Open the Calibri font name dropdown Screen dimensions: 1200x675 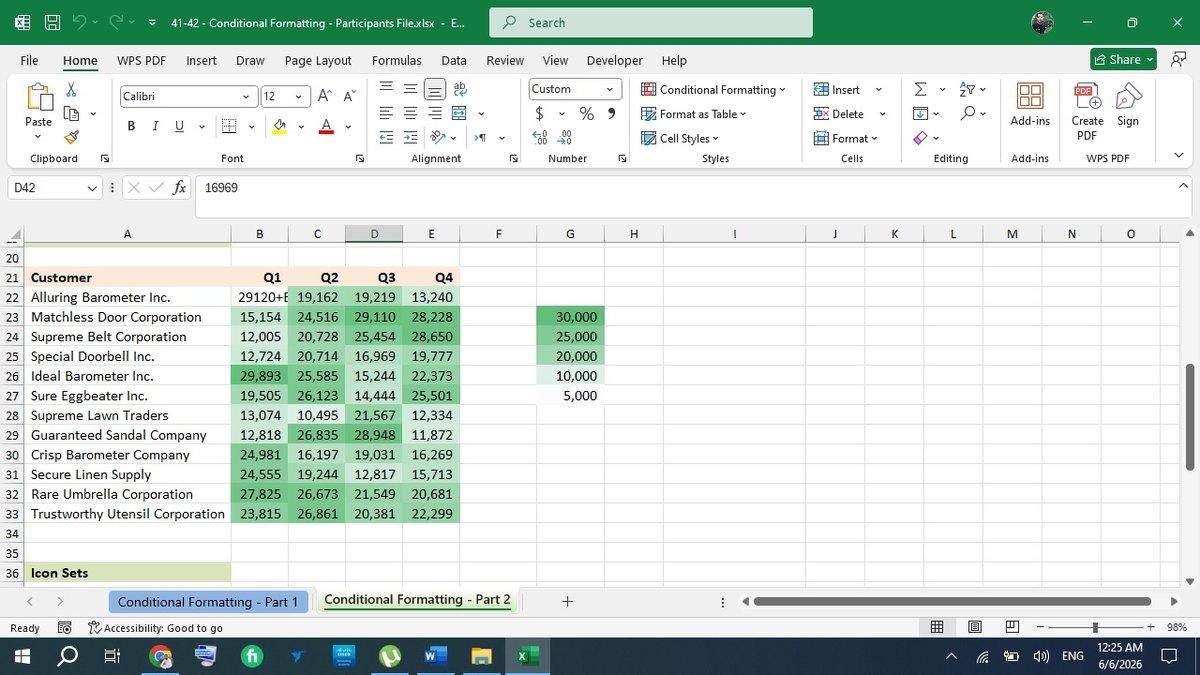click(188, 97)
